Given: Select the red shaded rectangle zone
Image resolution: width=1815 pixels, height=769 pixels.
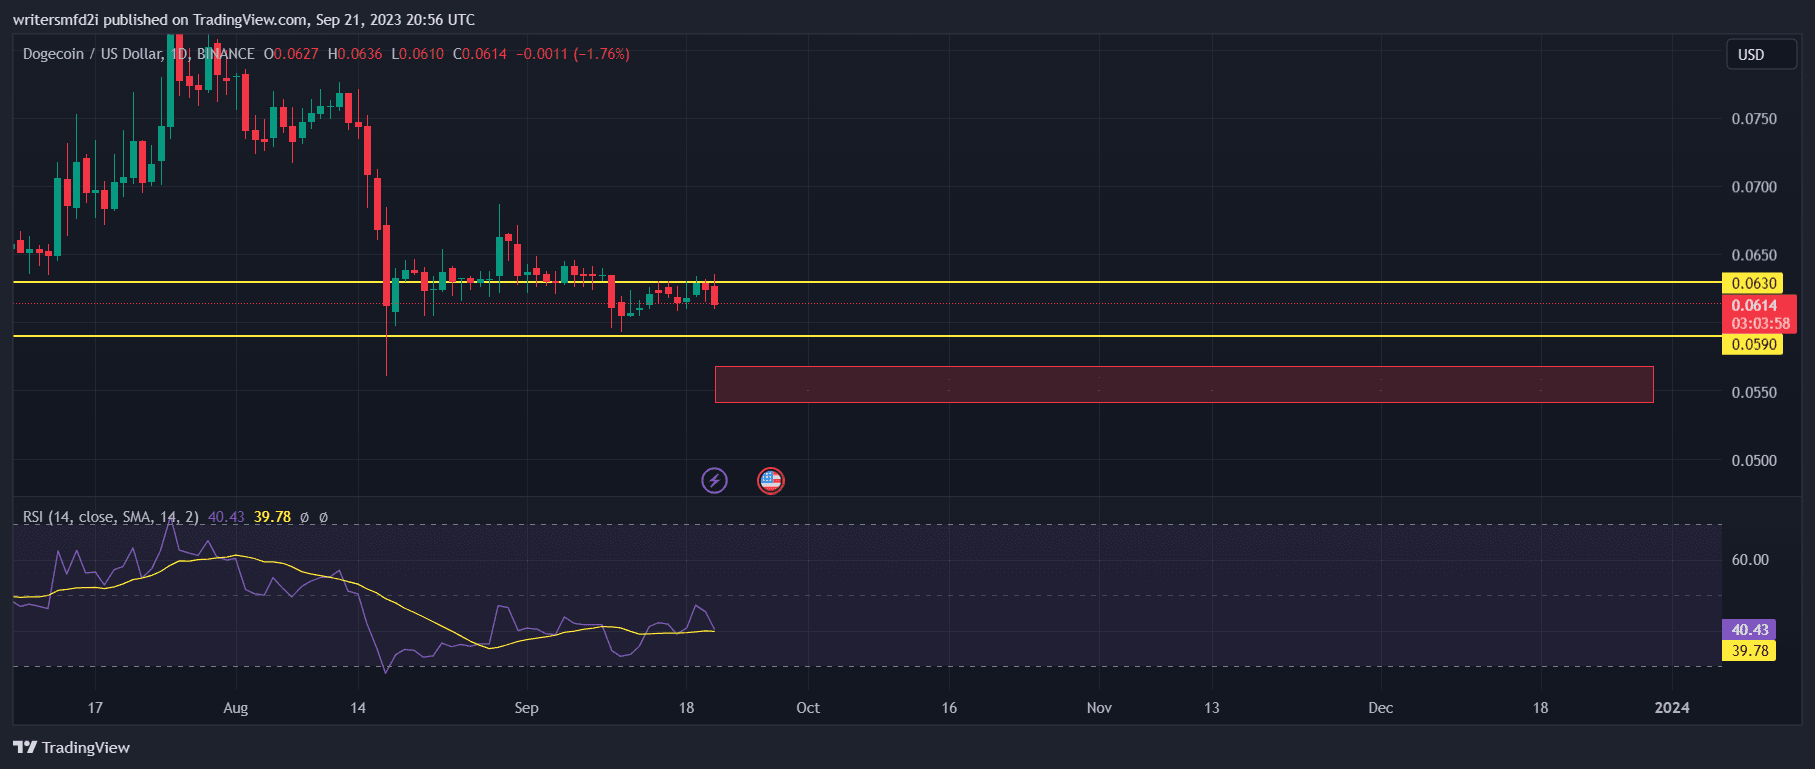Looking at the screenshot, I should point(1183,385).
